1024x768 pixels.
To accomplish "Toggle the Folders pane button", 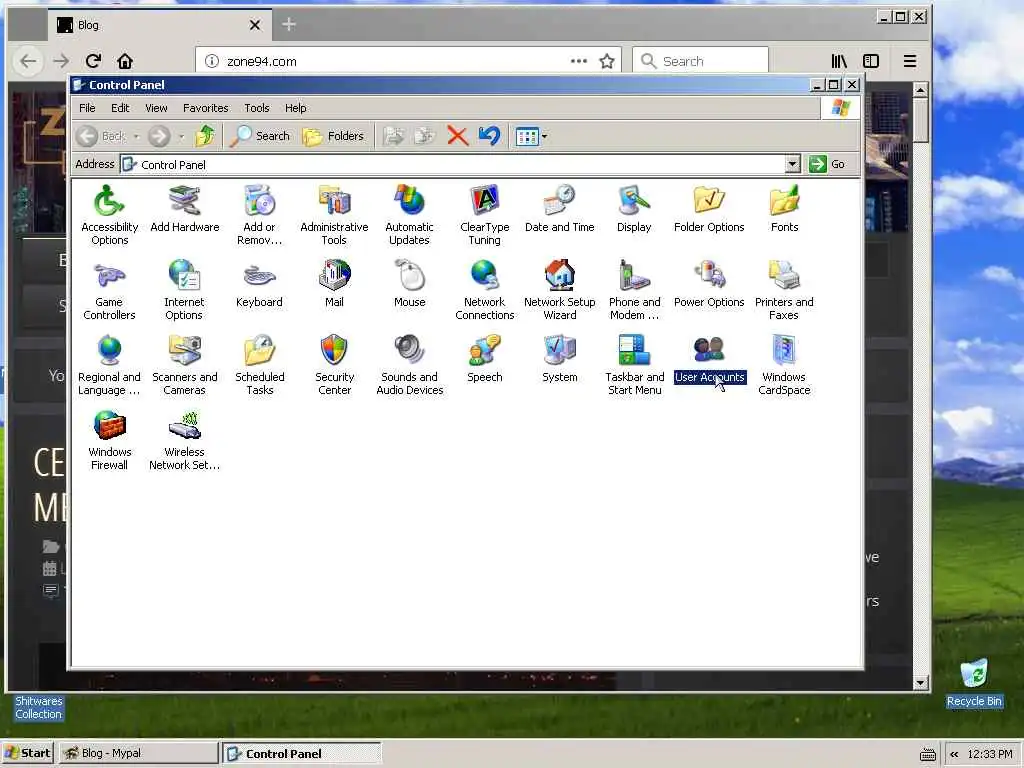I will point(333,136).
